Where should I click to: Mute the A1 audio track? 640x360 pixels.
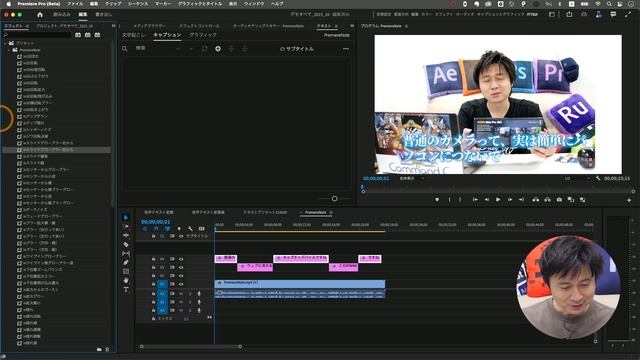[181, 294]
